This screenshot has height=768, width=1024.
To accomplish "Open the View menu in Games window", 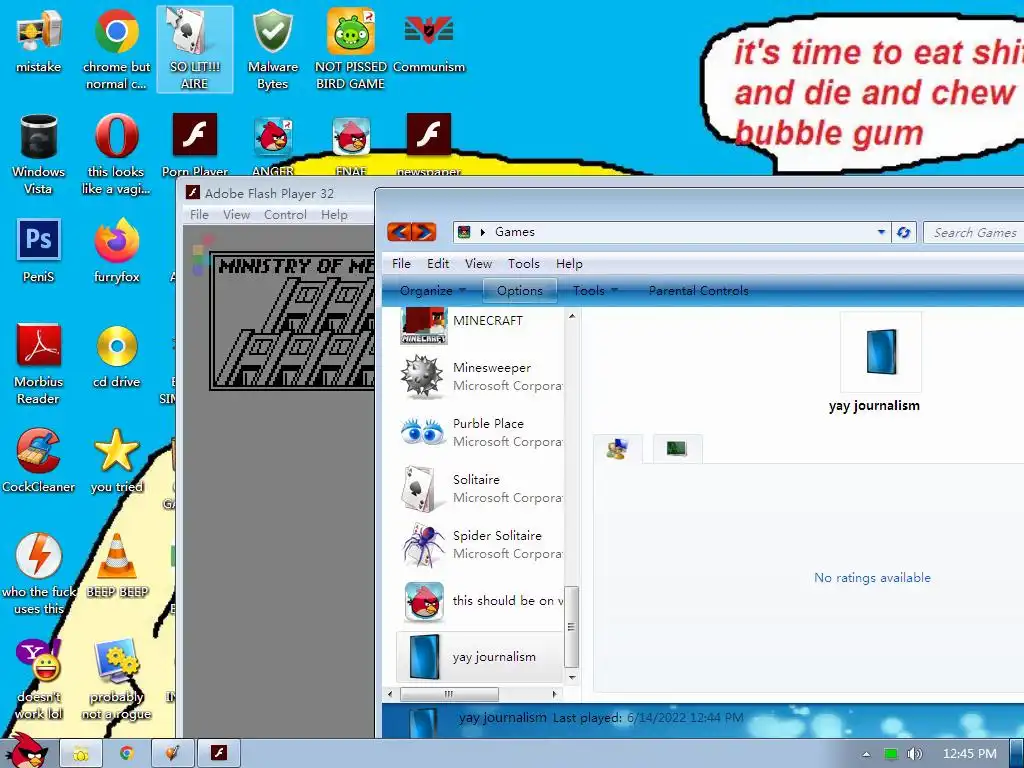I will (x=478, y=264).
